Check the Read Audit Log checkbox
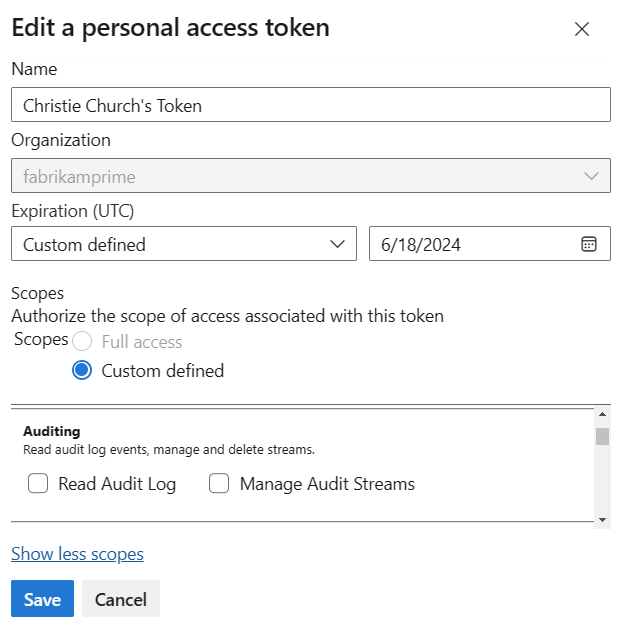 pos(39,484)
